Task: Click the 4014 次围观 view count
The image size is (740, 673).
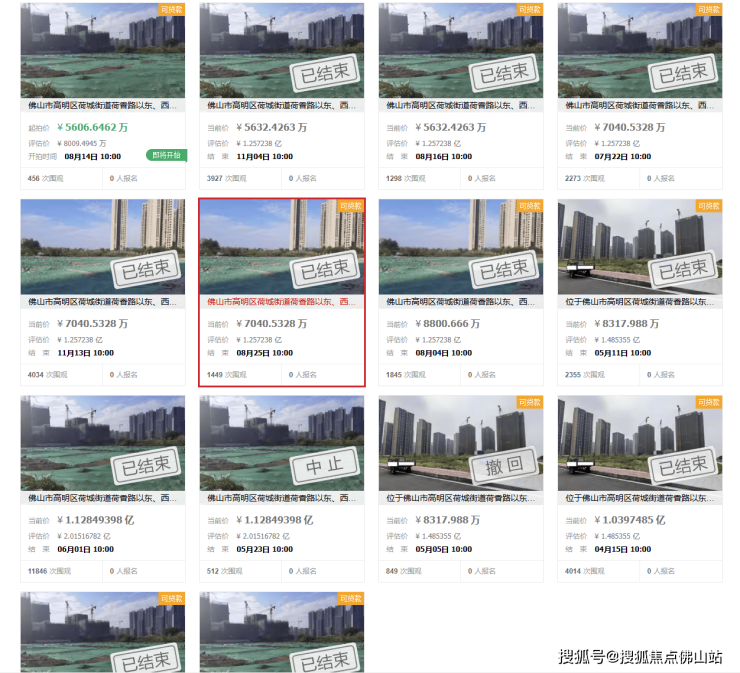Action: tap(585, 571)
